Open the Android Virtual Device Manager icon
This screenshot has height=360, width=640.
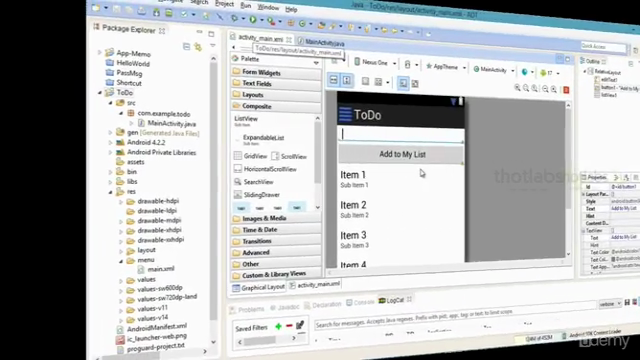[x=169, y=13]
